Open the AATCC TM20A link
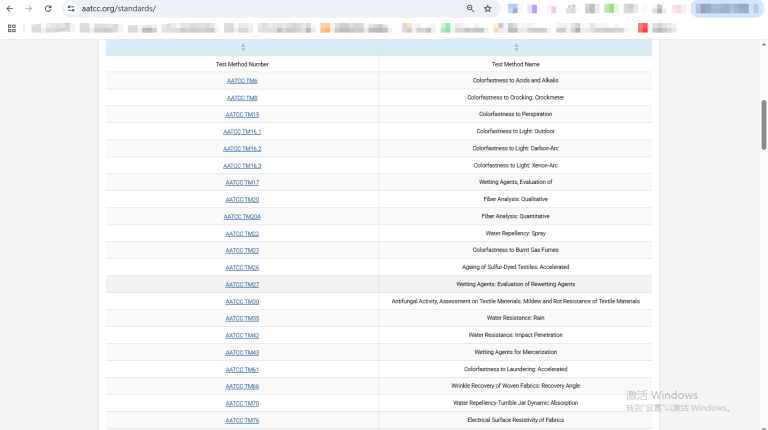Screen dimensions: 768x430 tap(242, 217)
